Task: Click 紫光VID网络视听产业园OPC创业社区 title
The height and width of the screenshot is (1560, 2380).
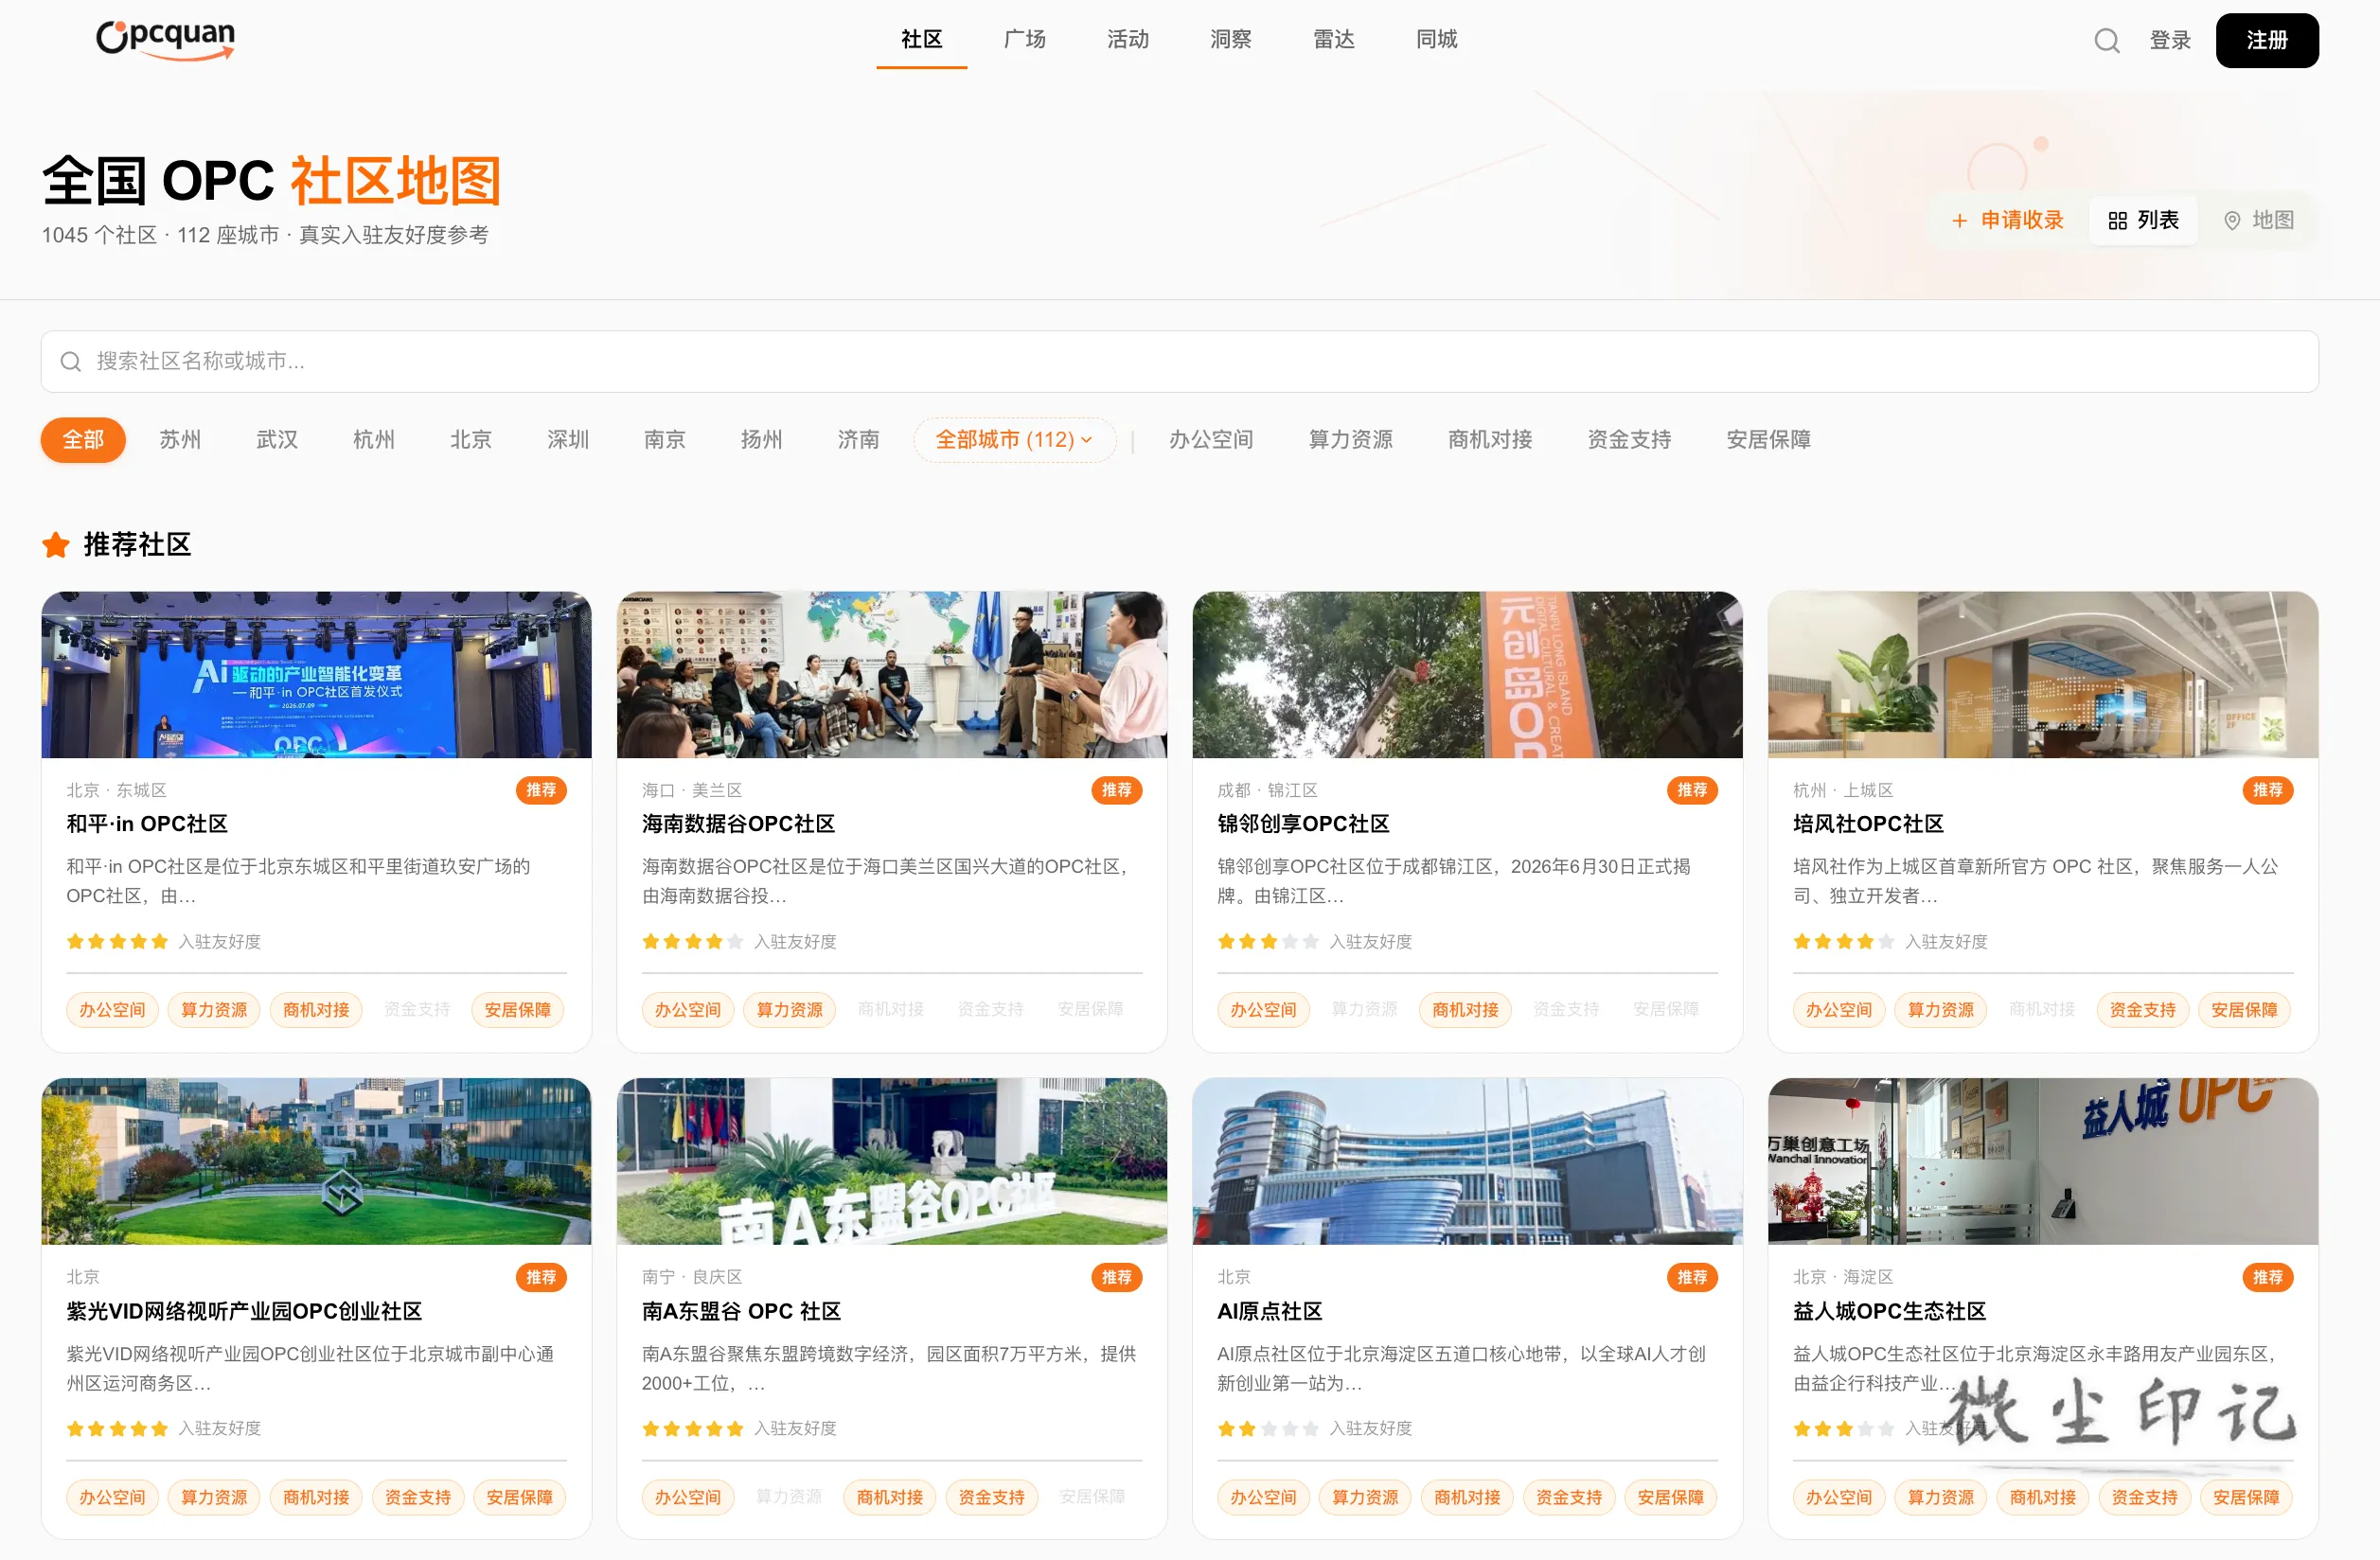Action: [244, 1311]
